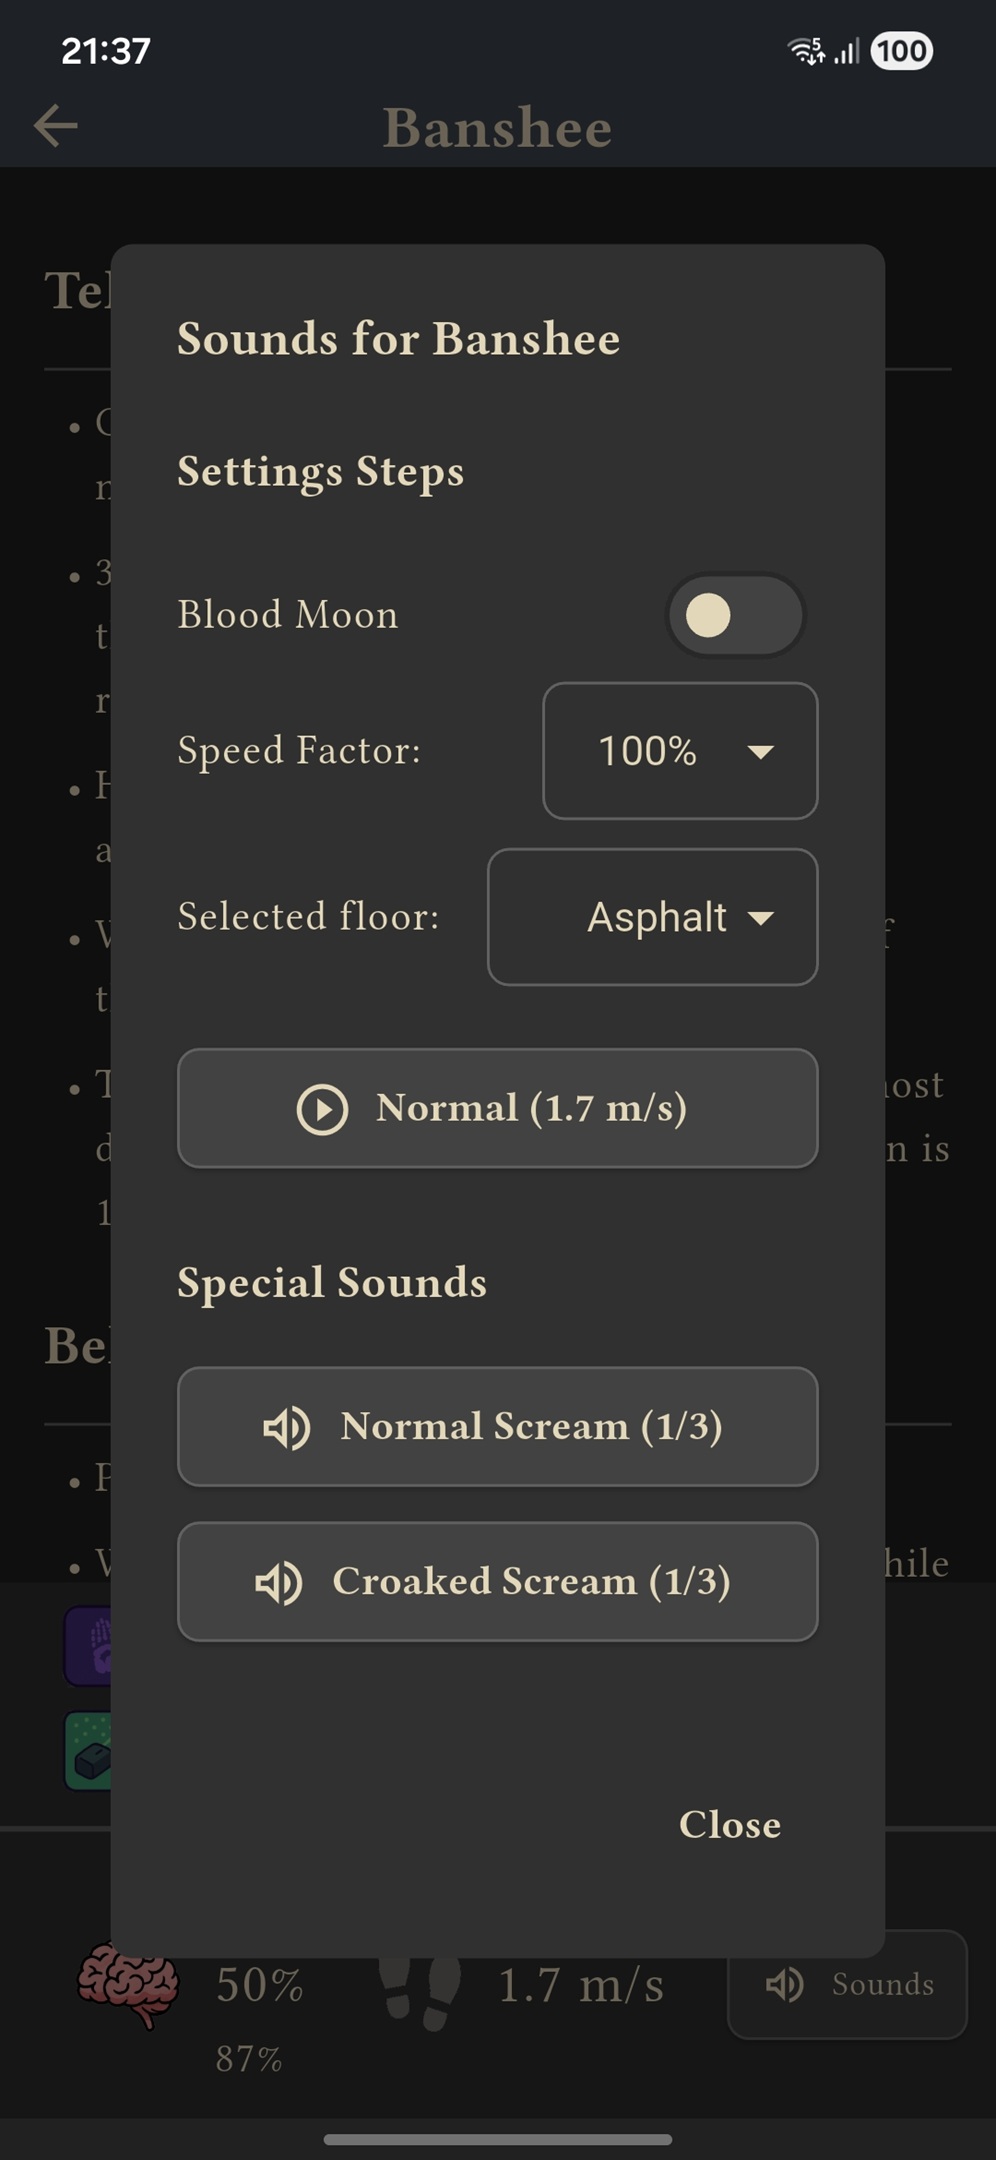Screen dimensions: 996x2160
Task: Click the speaker icon on Sounds button
Action: [x=785, y=1985]
